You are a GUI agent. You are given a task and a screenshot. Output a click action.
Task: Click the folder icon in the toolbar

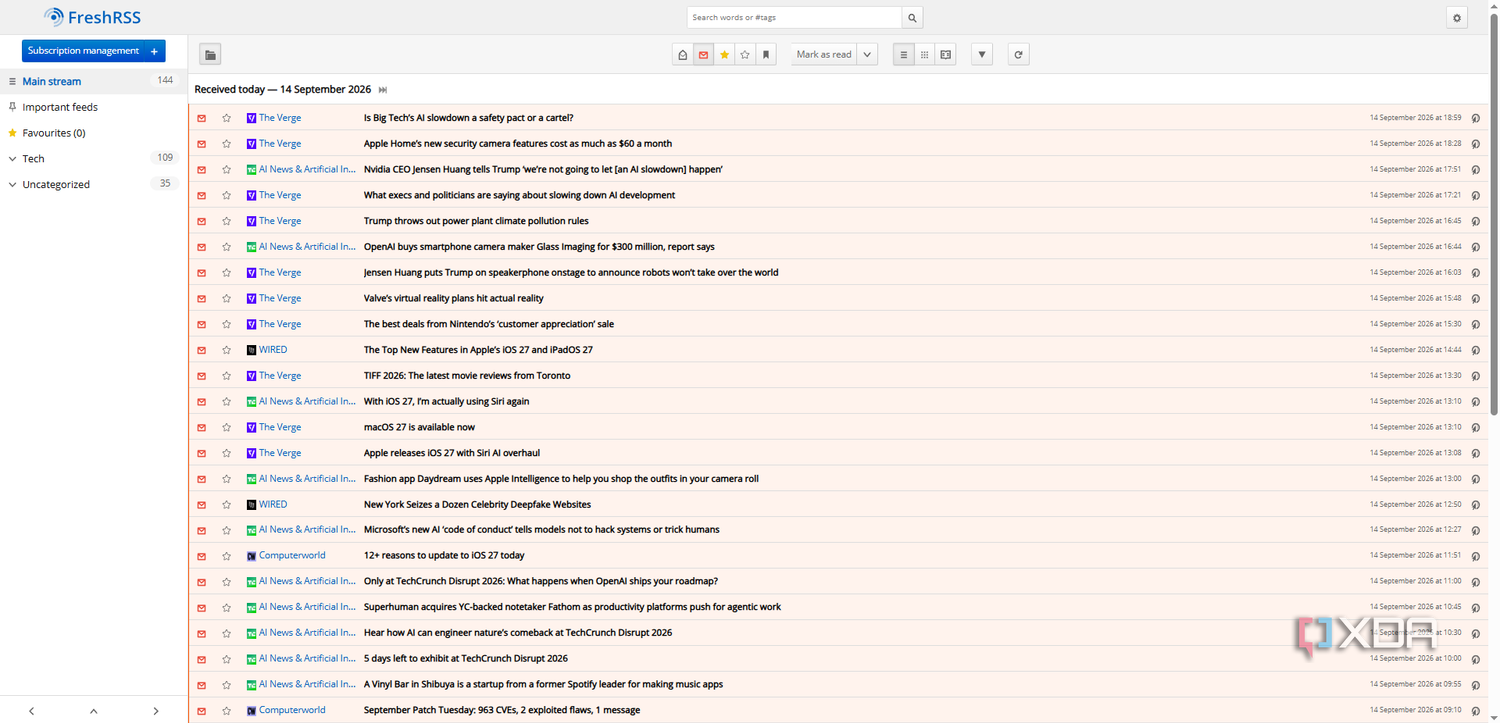210,55
